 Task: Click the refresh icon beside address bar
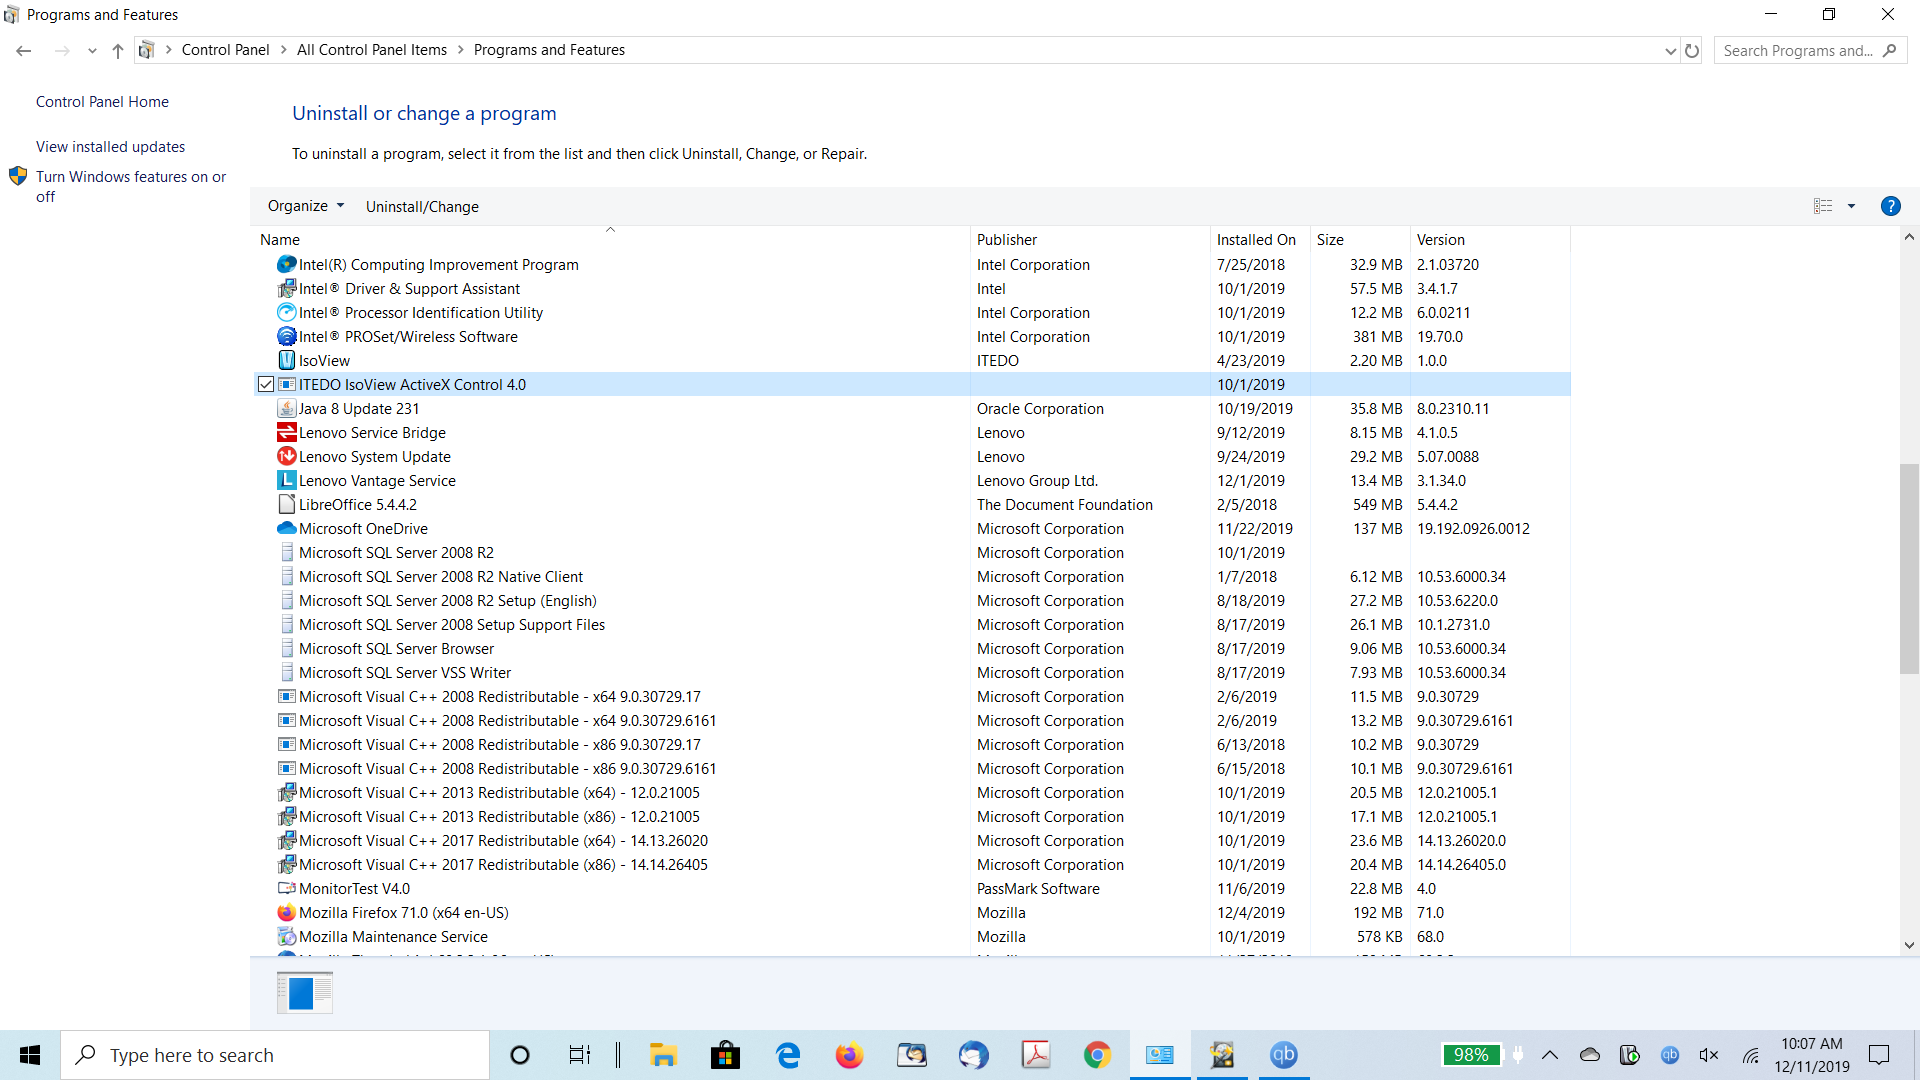pos(1692,51)
